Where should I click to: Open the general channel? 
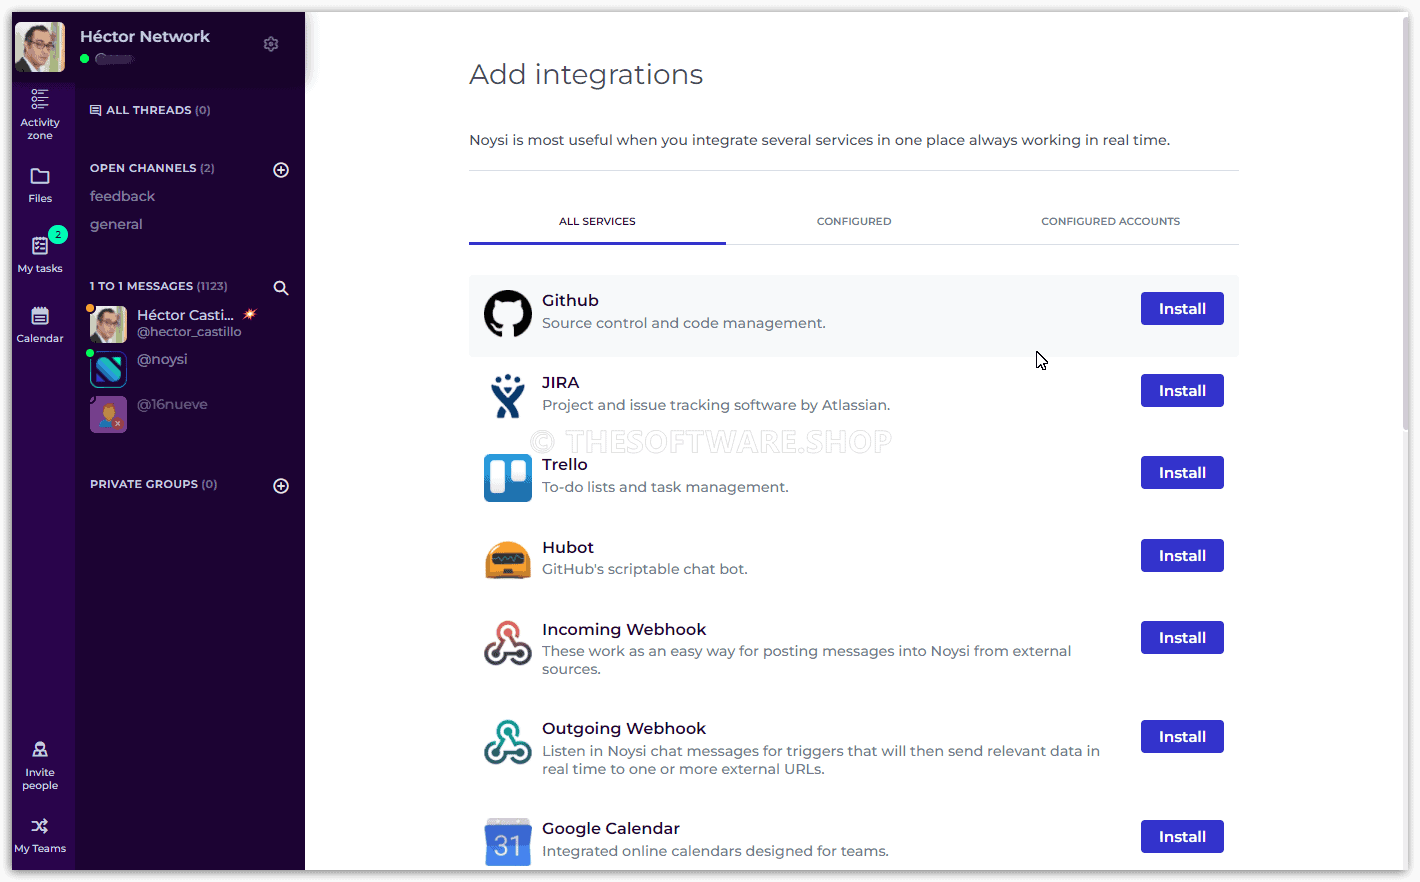pos(116,225)
